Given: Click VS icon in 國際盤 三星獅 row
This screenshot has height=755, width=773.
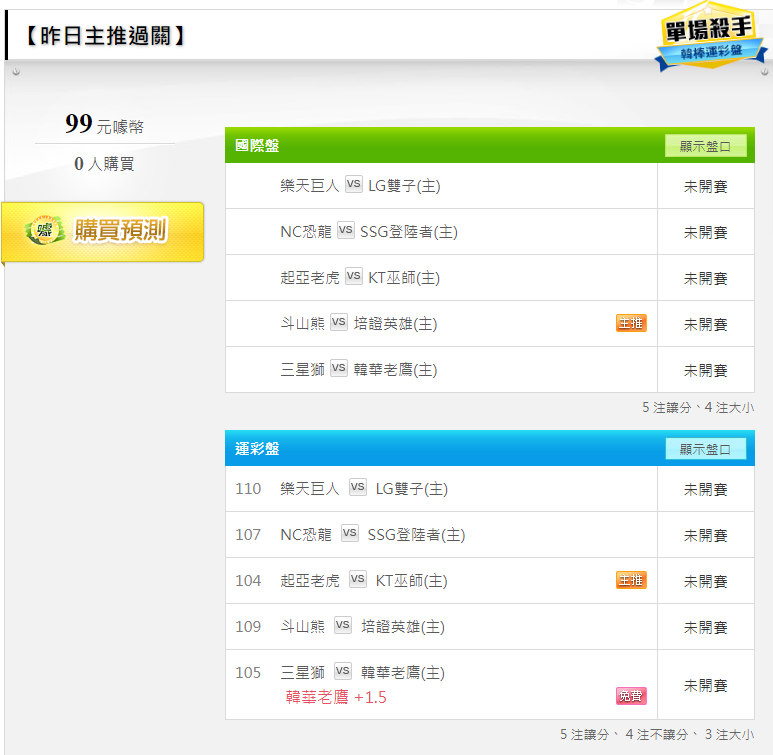Looking at the screenshot, I should coord(339,368).
